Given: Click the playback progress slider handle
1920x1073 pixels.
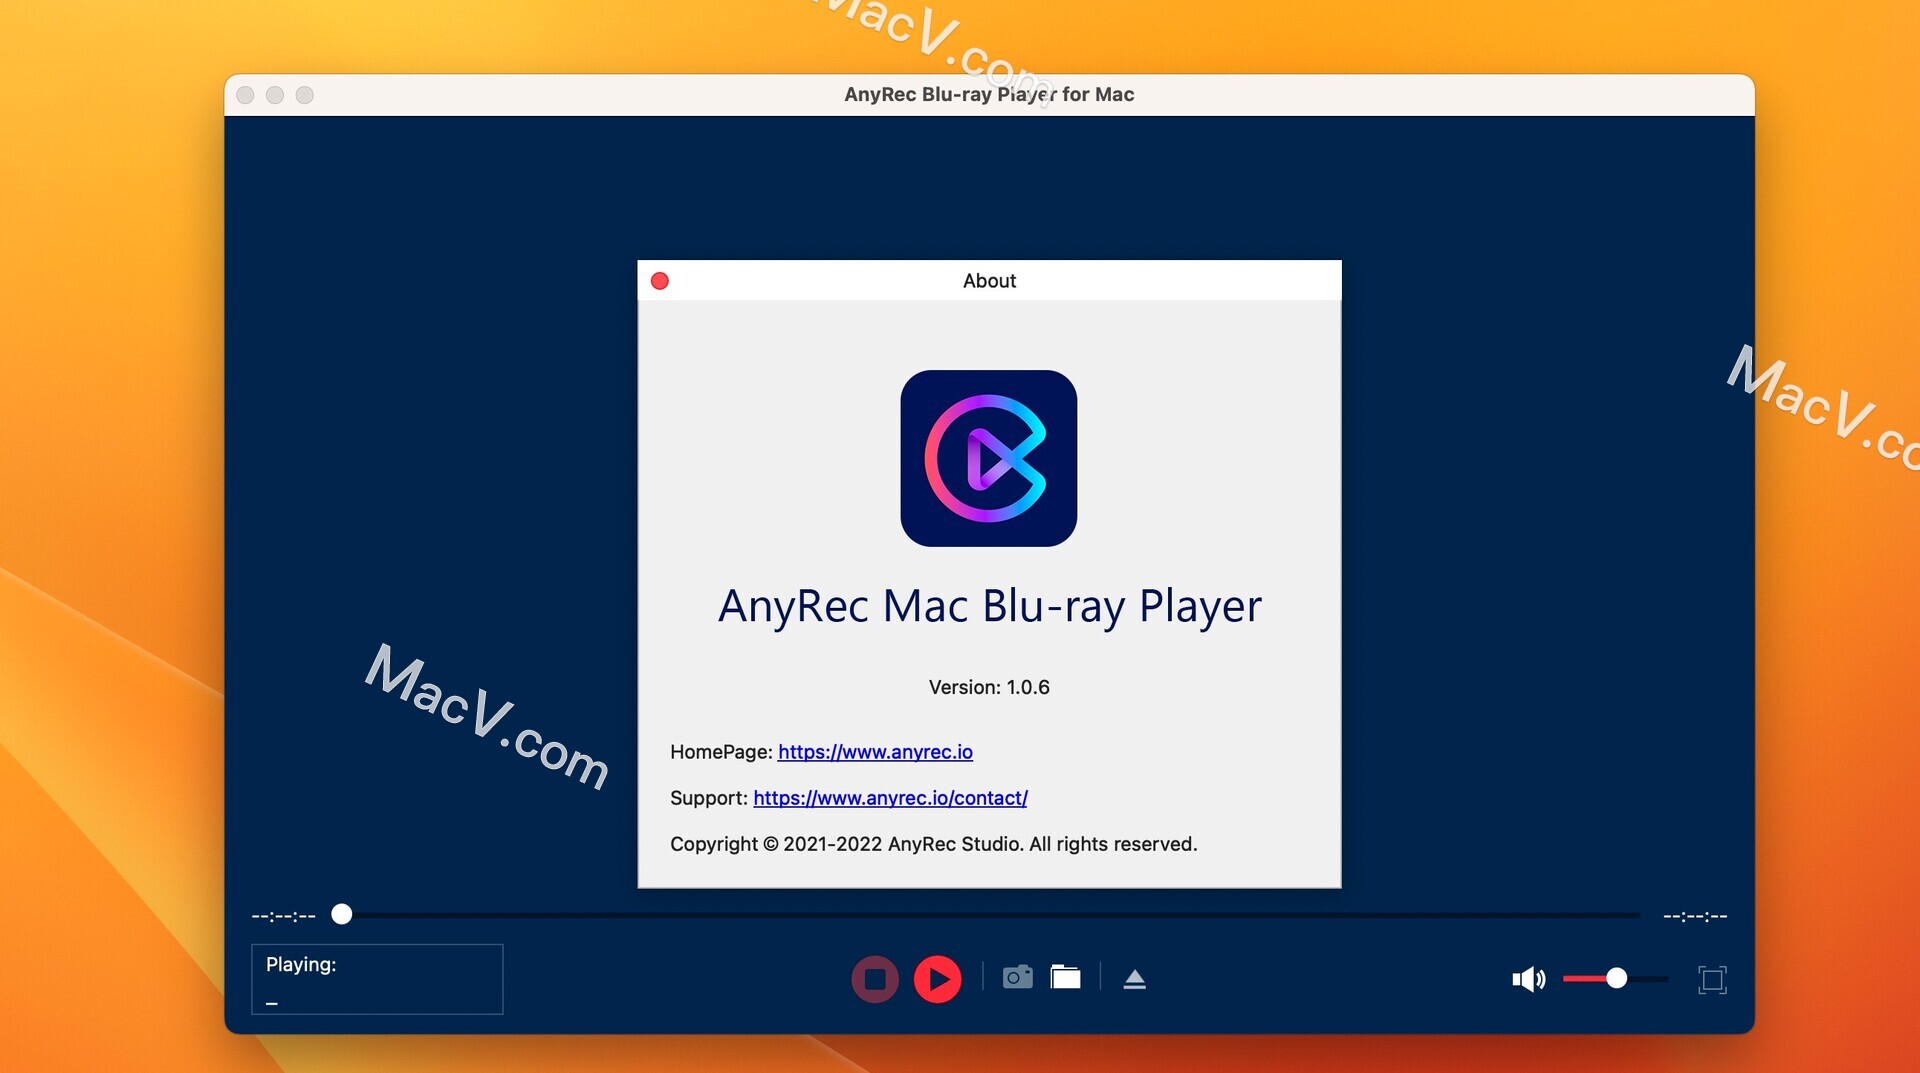Looking at the screenshot, I should 342,914.
